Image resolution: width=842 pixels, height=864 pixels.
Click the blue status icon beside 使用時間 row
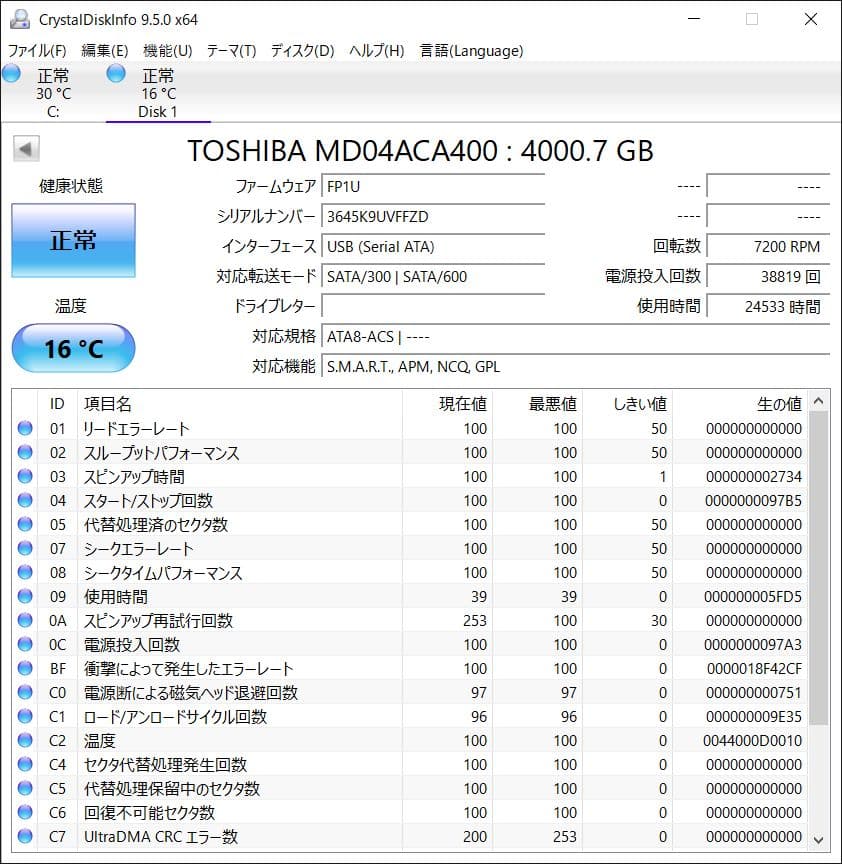click(x=24, y=597)
